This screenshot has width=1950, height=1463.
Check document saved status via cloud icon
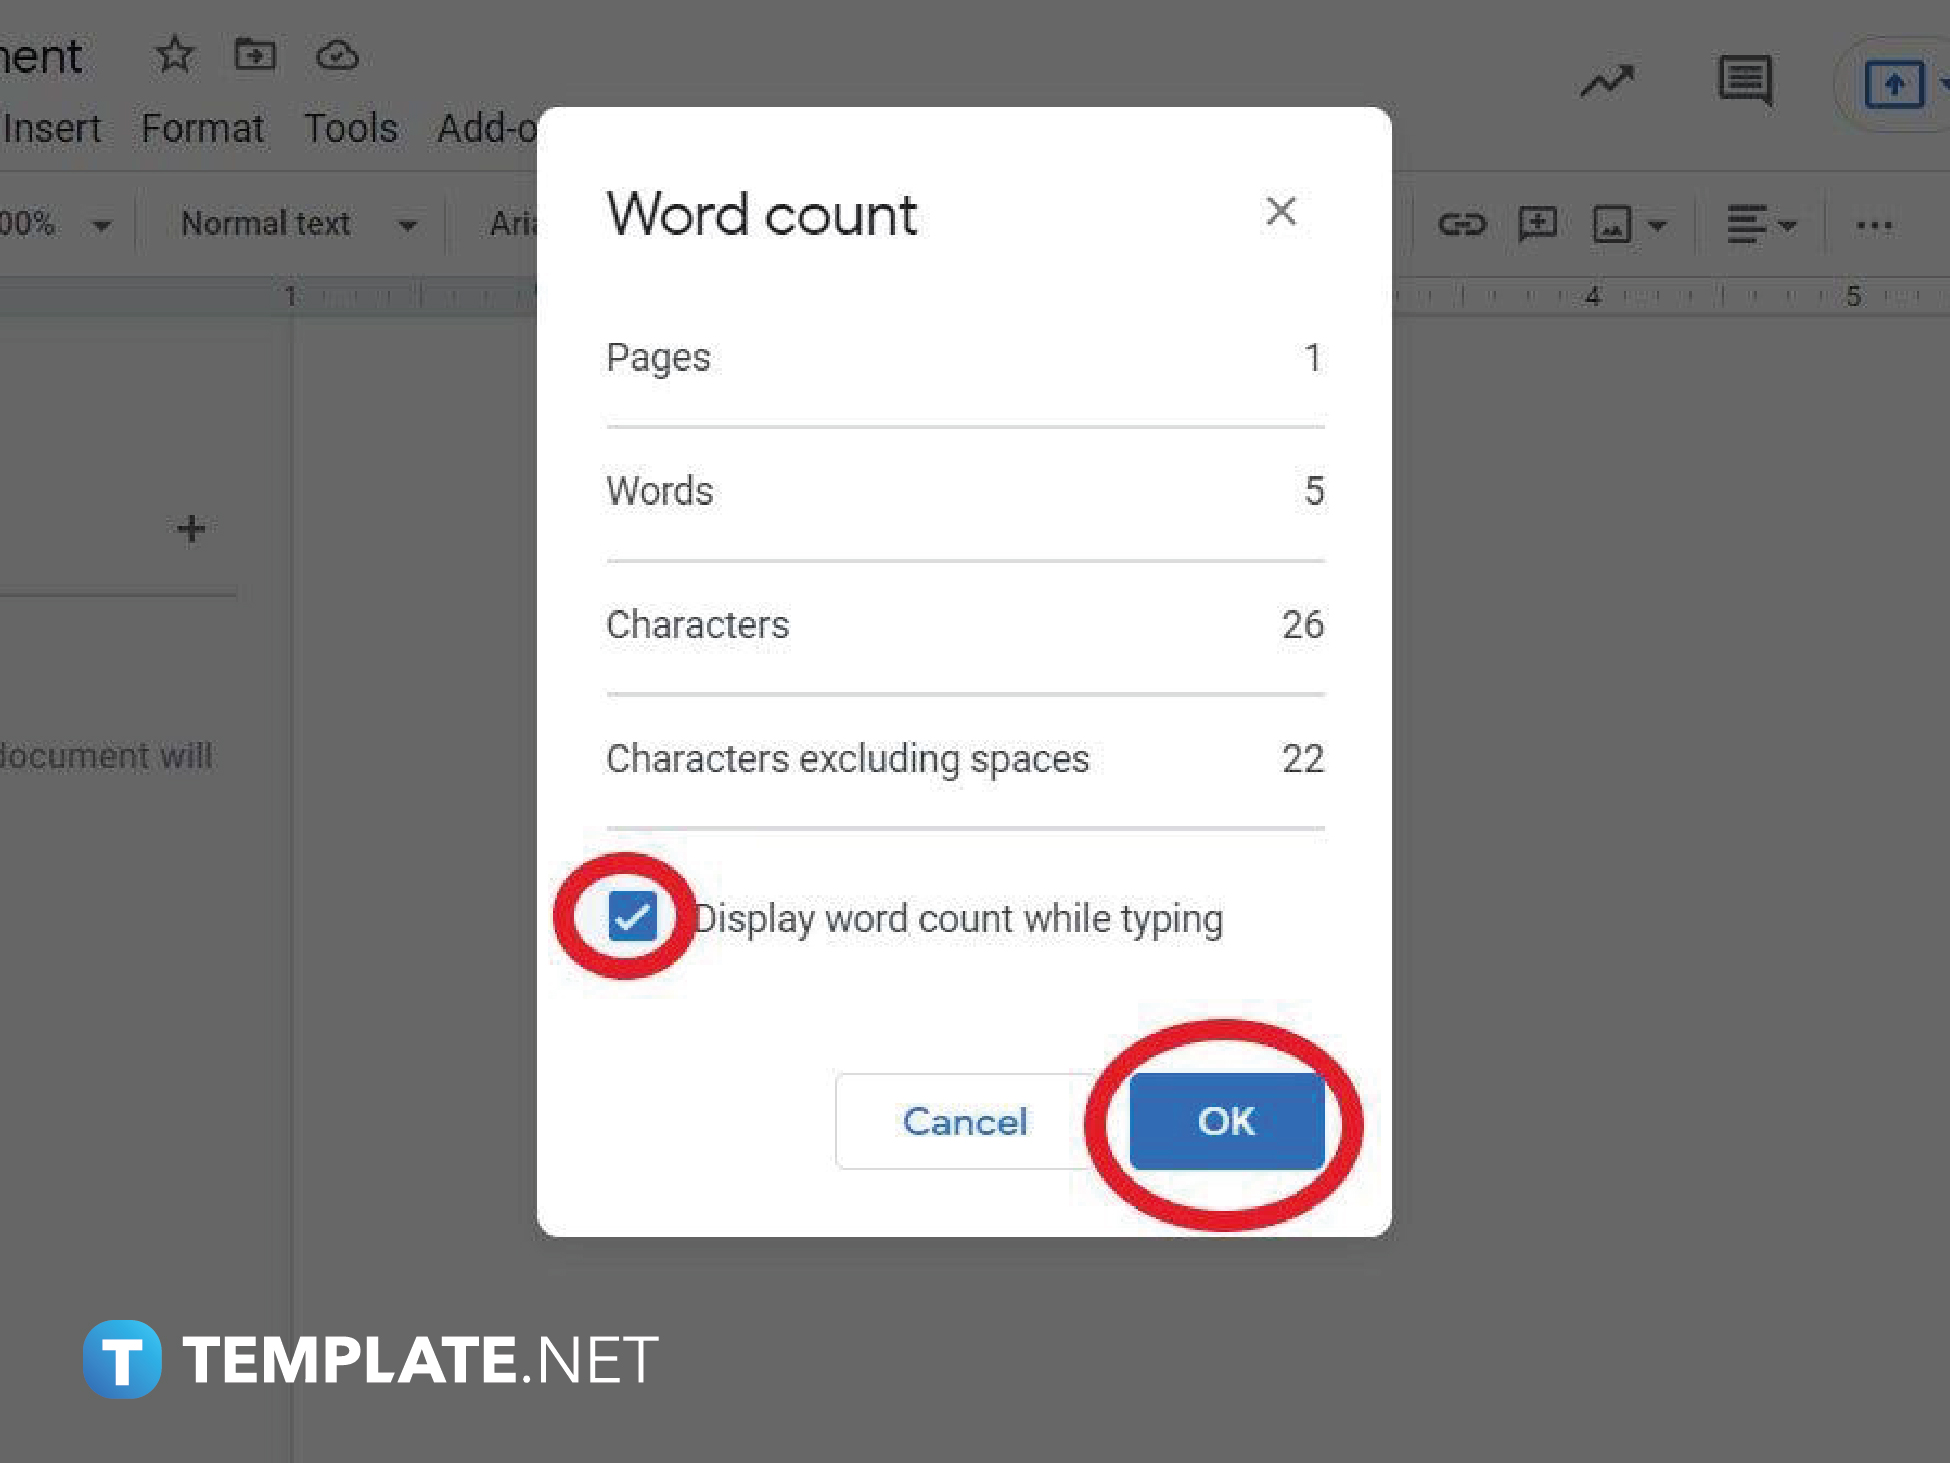point(336,56)
